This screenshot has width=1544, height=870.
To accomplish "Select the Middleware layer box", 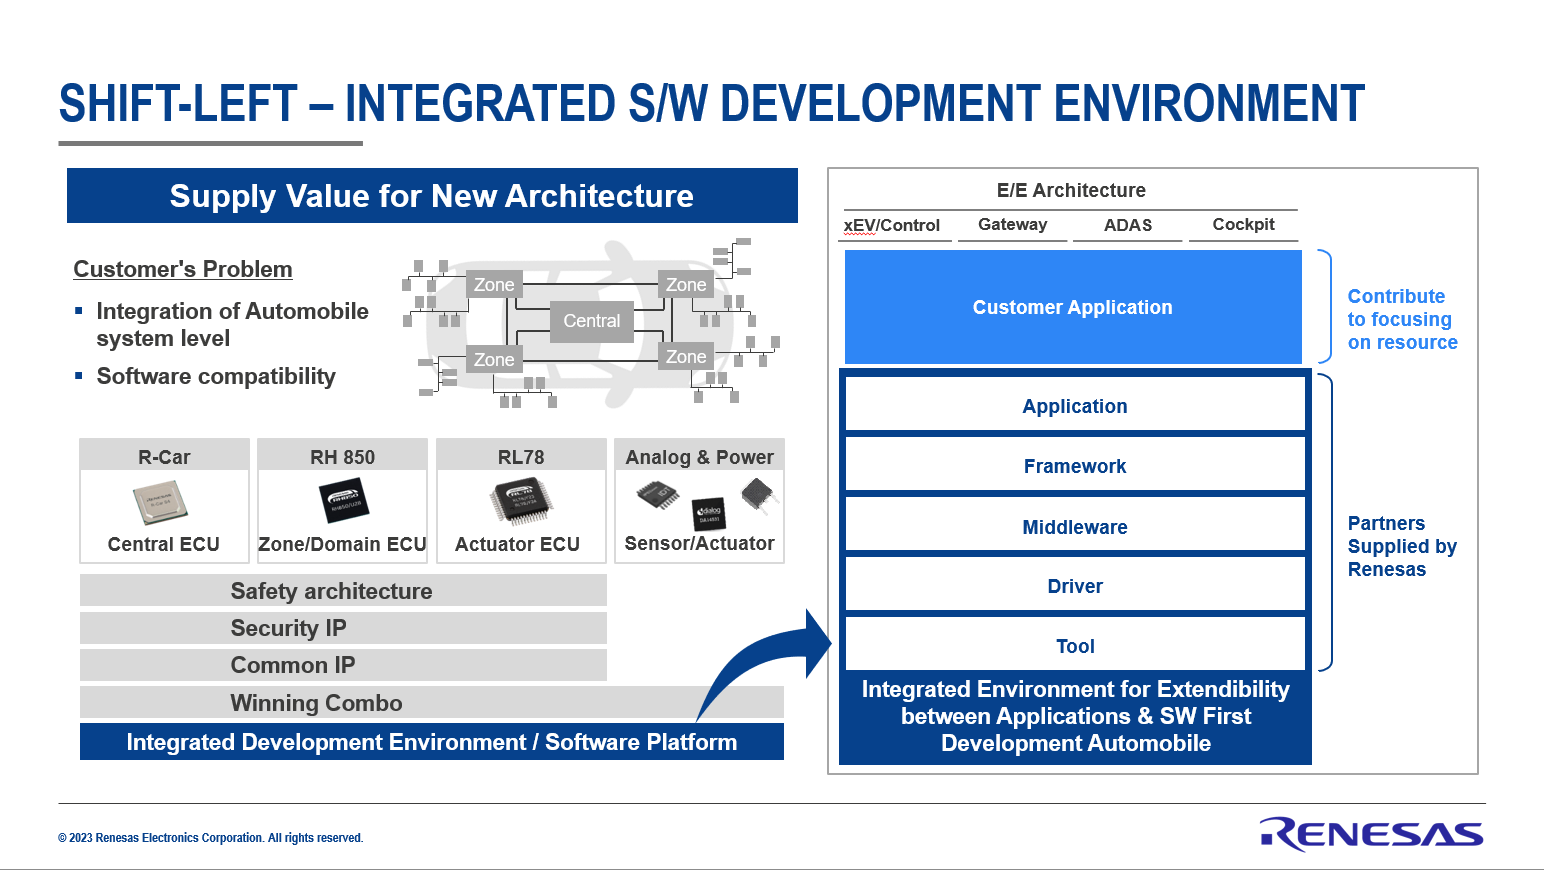I will [x=1075, y=527].
